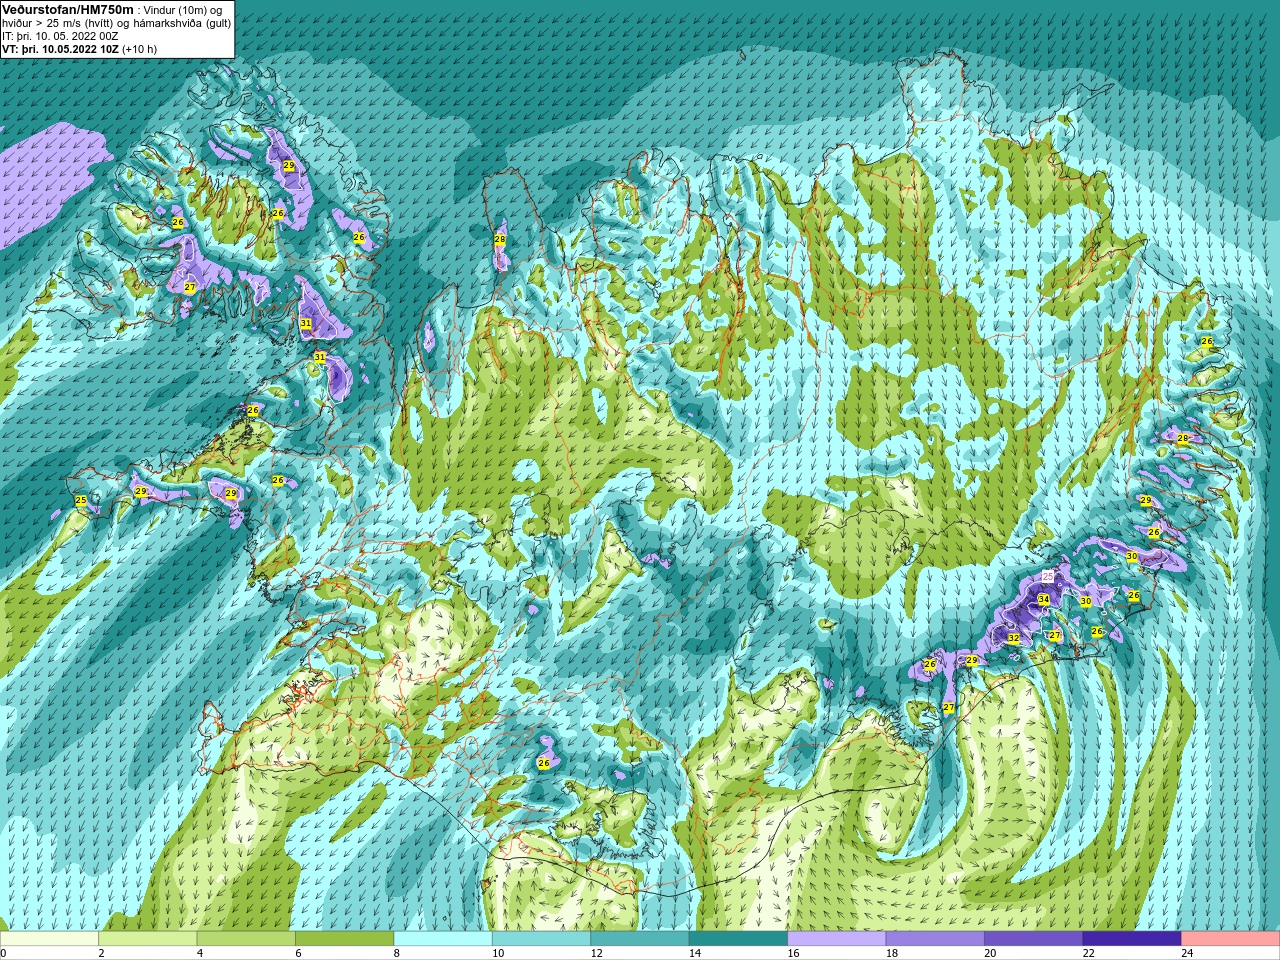Select the 10–12 m/s turquoise swatch
The height and width of the screenshot is (960, 1280).
point(541,939)
